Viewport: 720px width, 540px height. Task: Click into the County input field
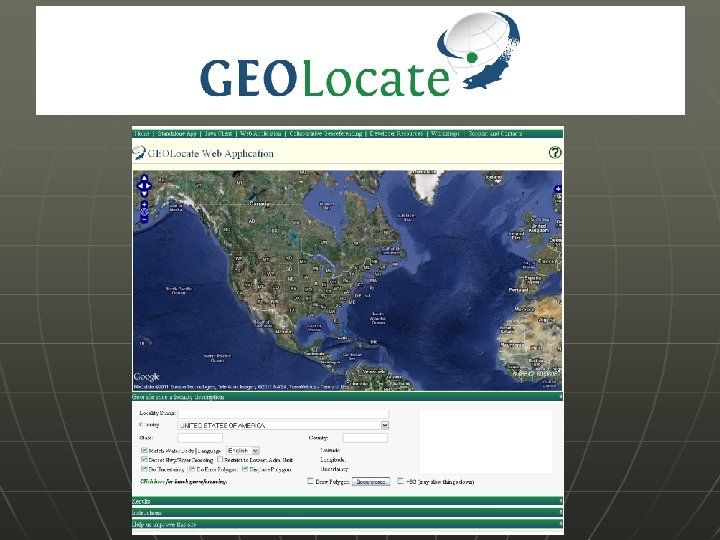click(x=366, y=438)
